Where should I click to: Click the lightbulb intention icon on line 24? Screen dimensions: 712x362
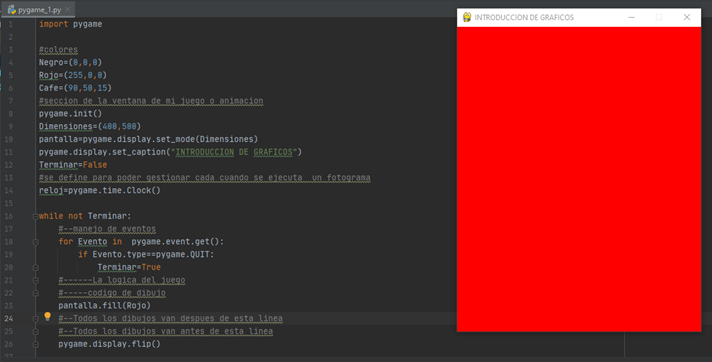[x=47, y=317]
